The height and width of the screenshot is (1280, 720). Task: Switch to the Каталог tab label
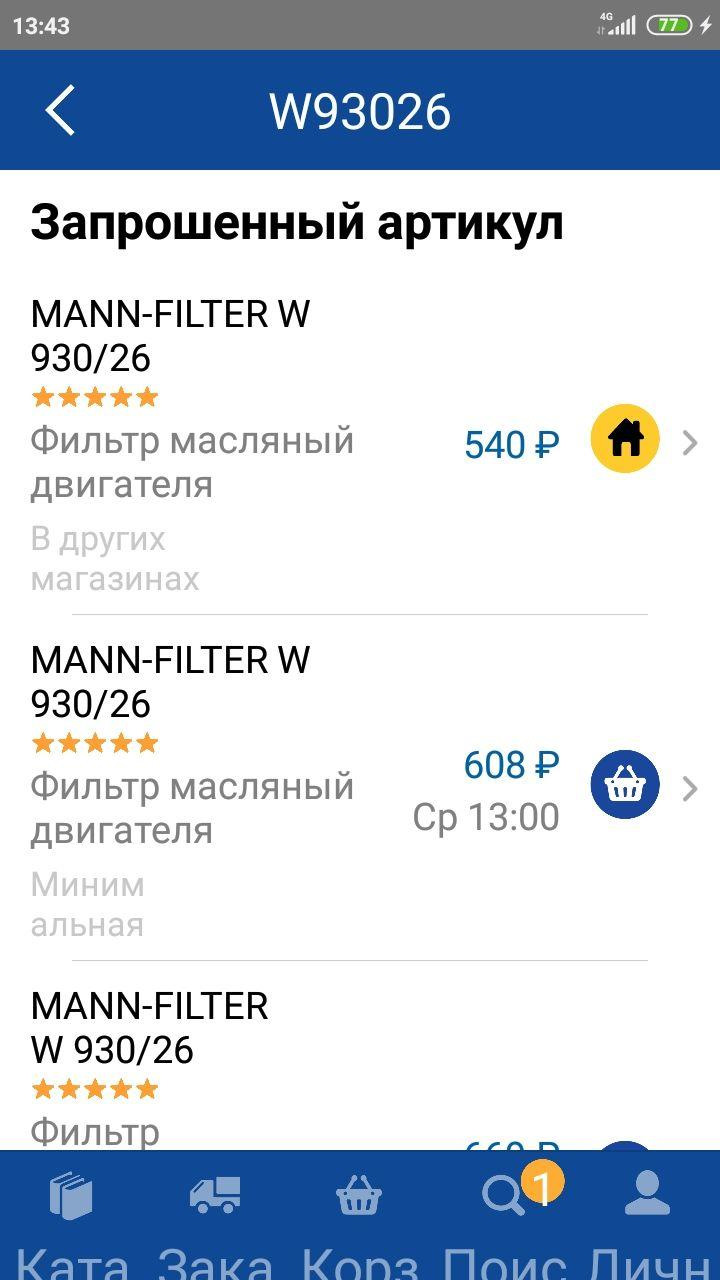[x=72, y=1262]
